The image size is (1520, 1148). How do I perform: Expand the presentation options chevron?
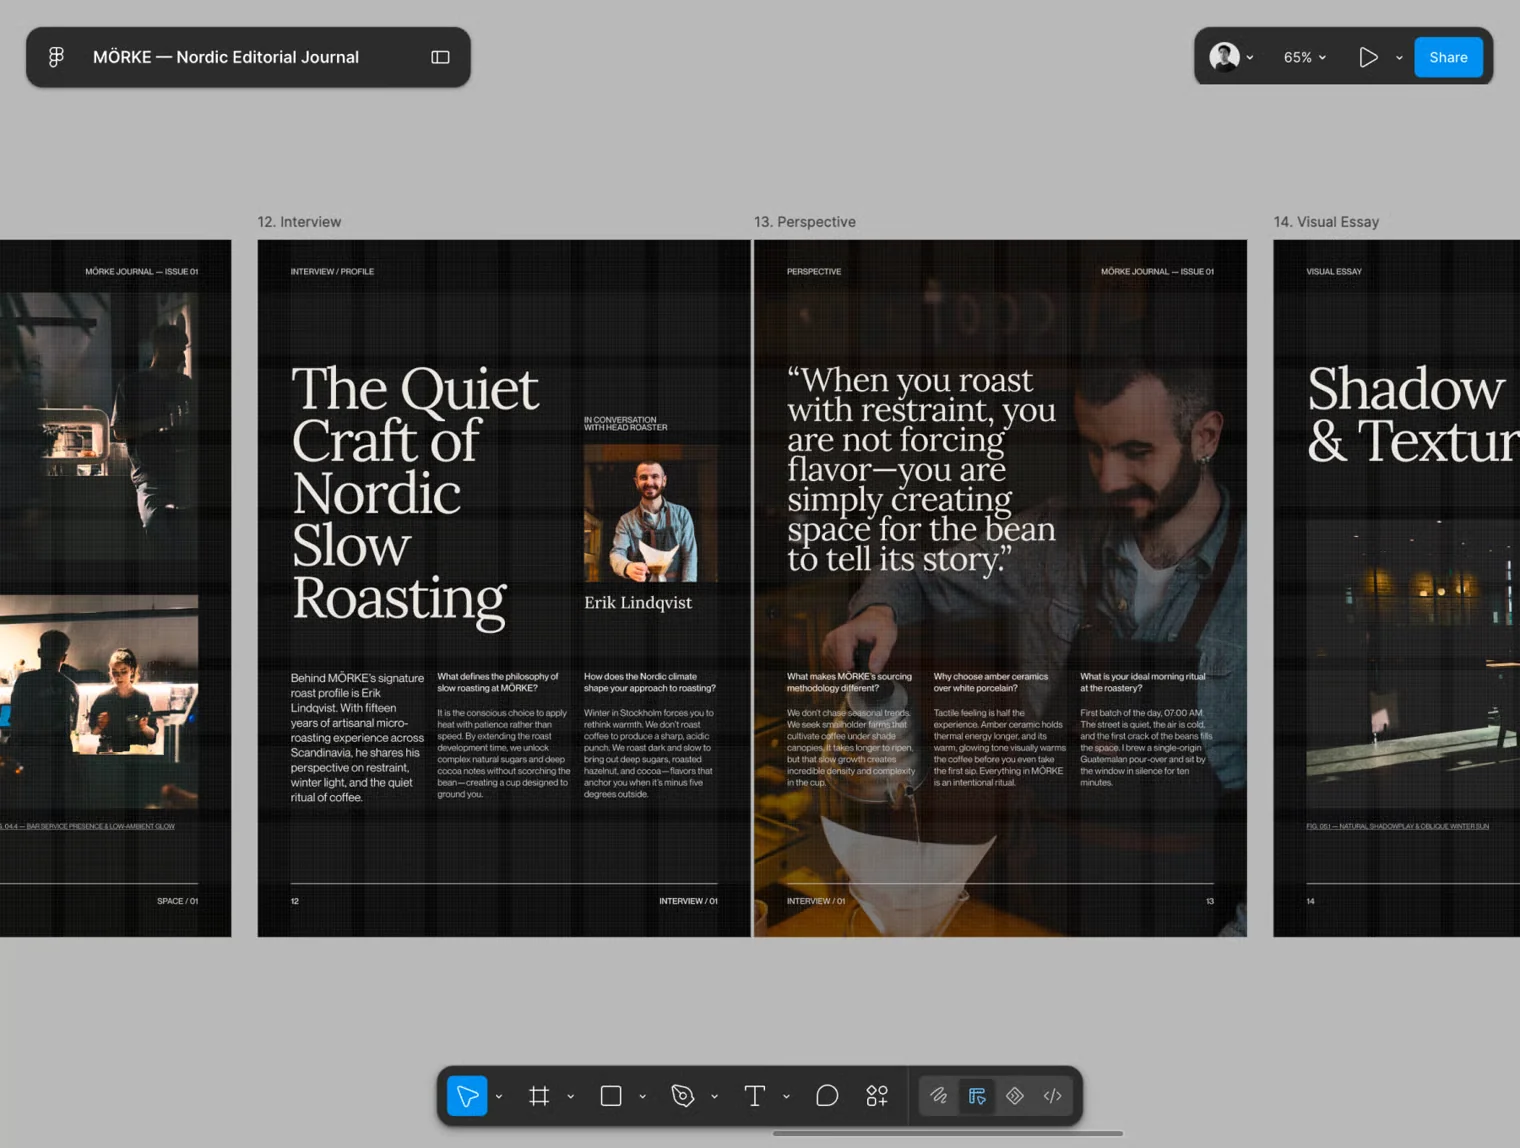(x=1399, y=58)
